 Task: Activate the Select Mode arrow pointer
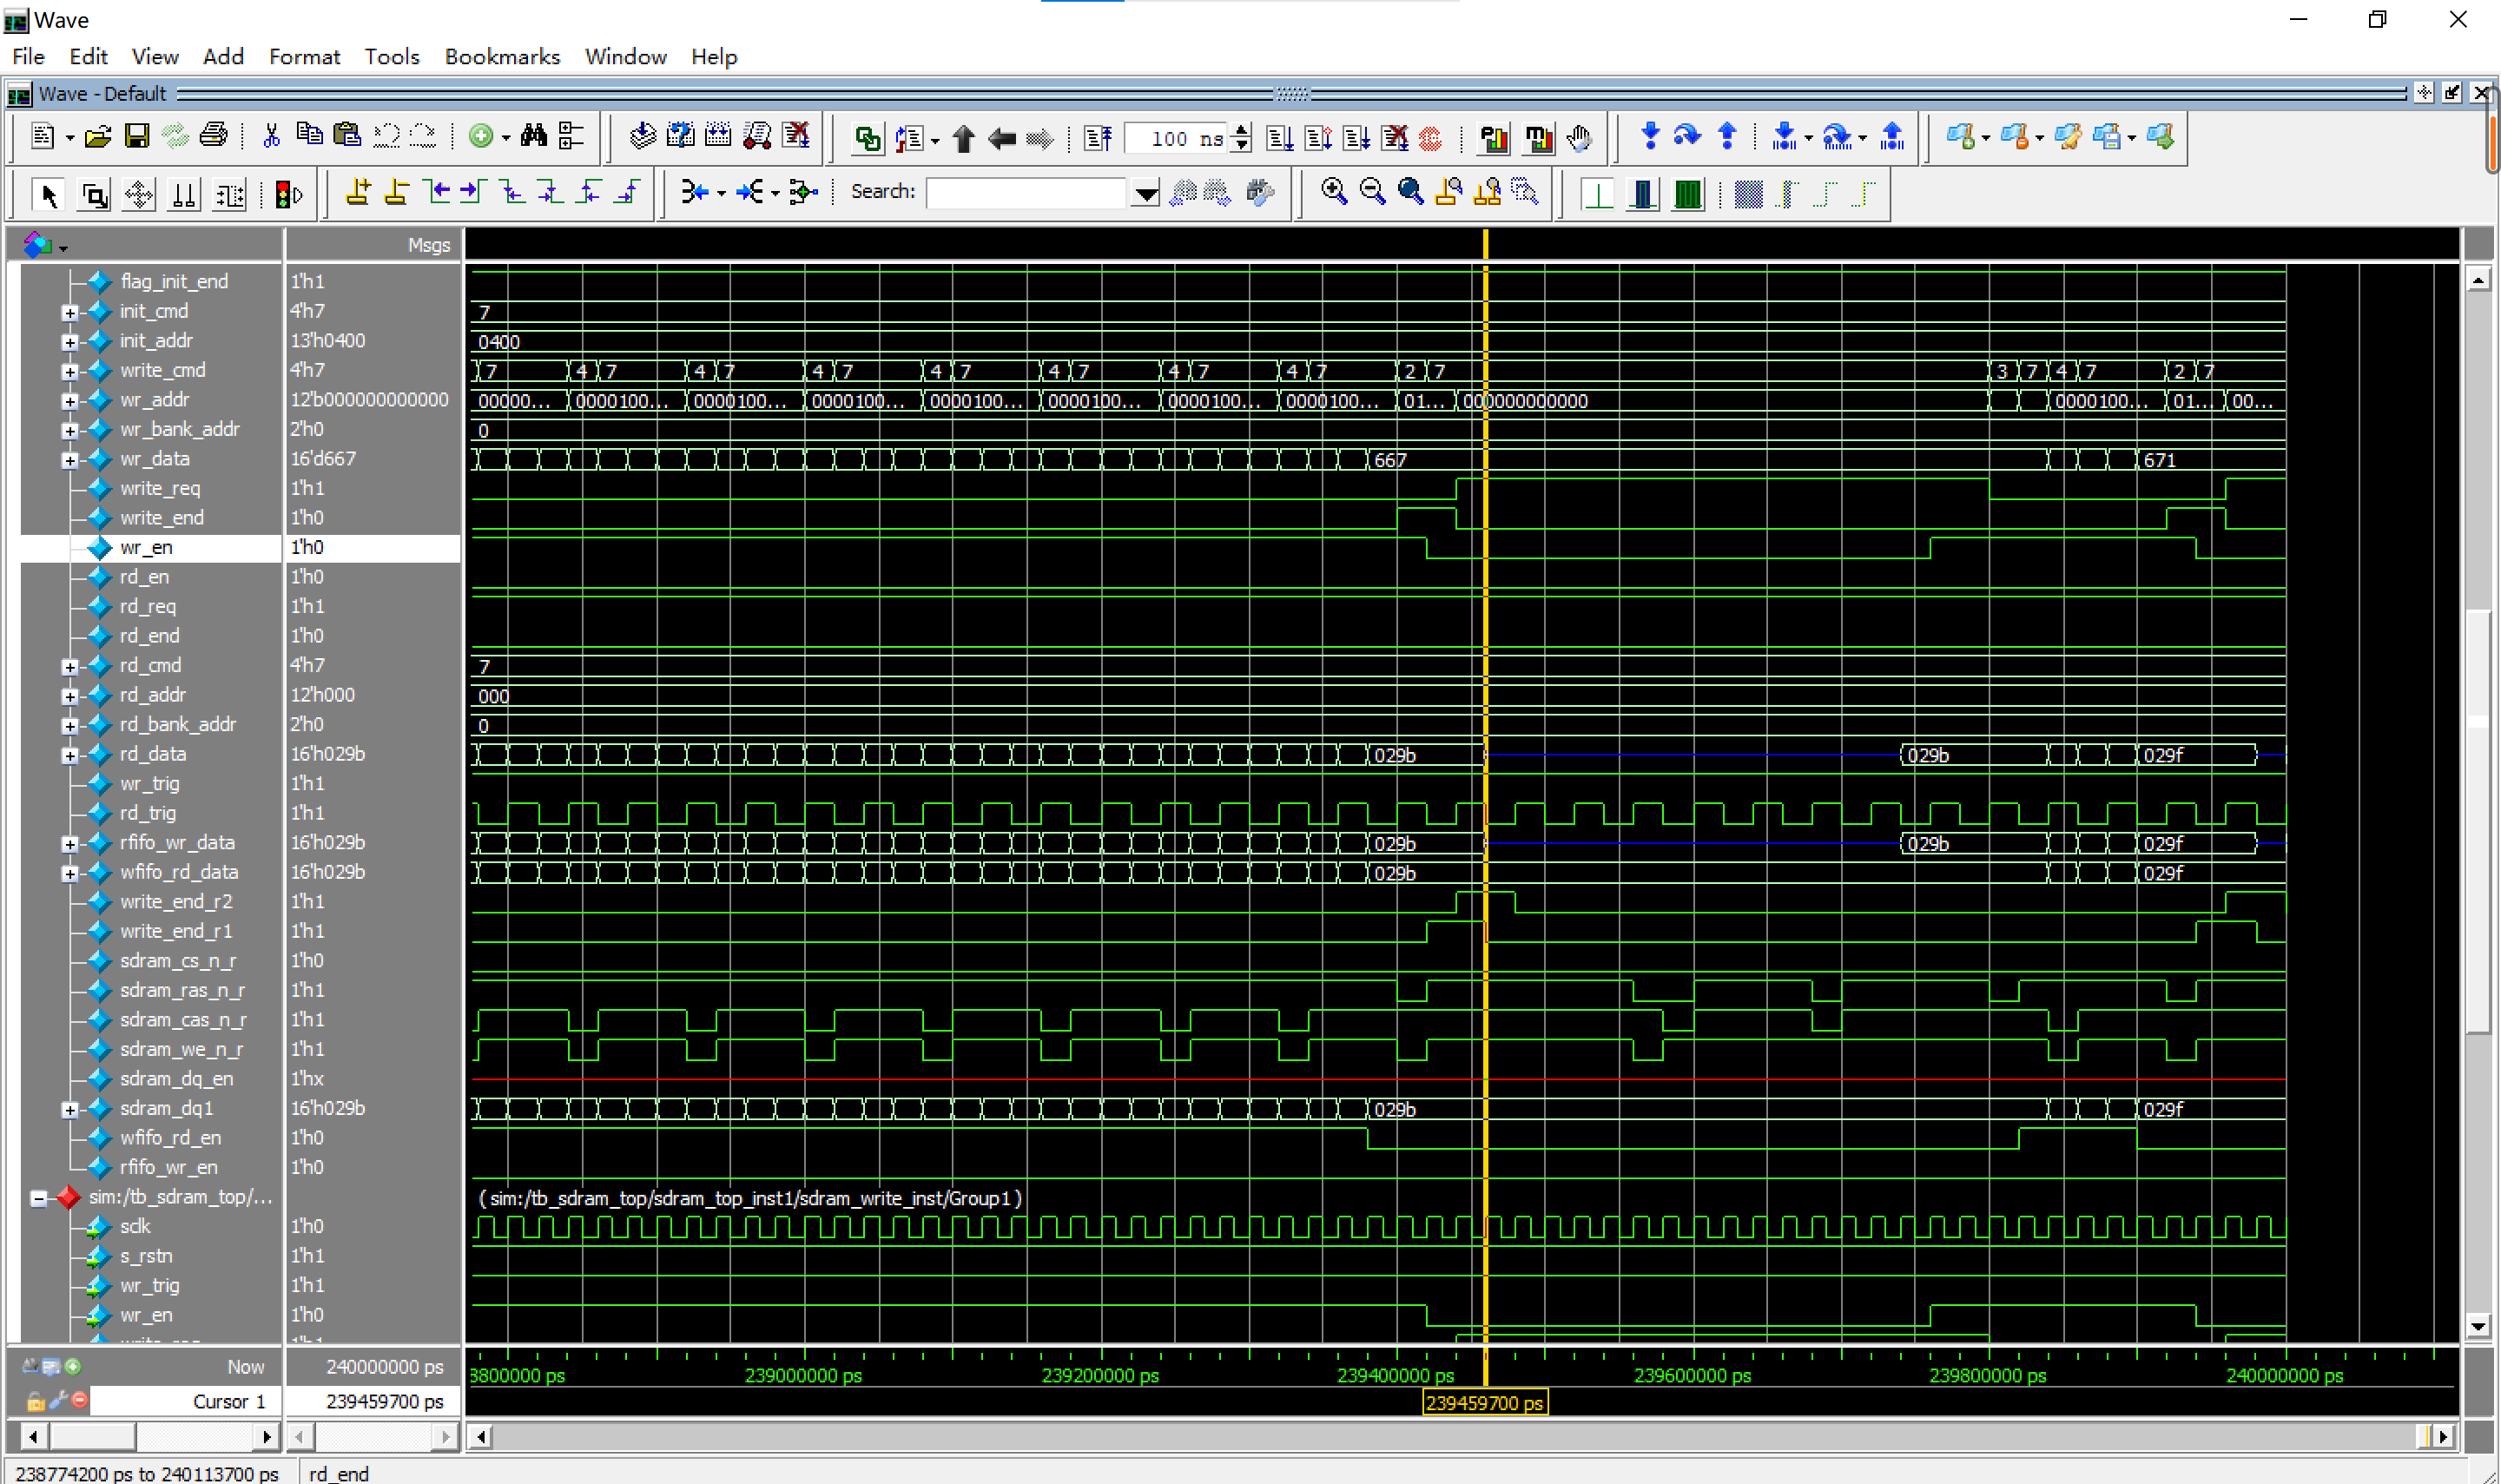pos(48,194)
